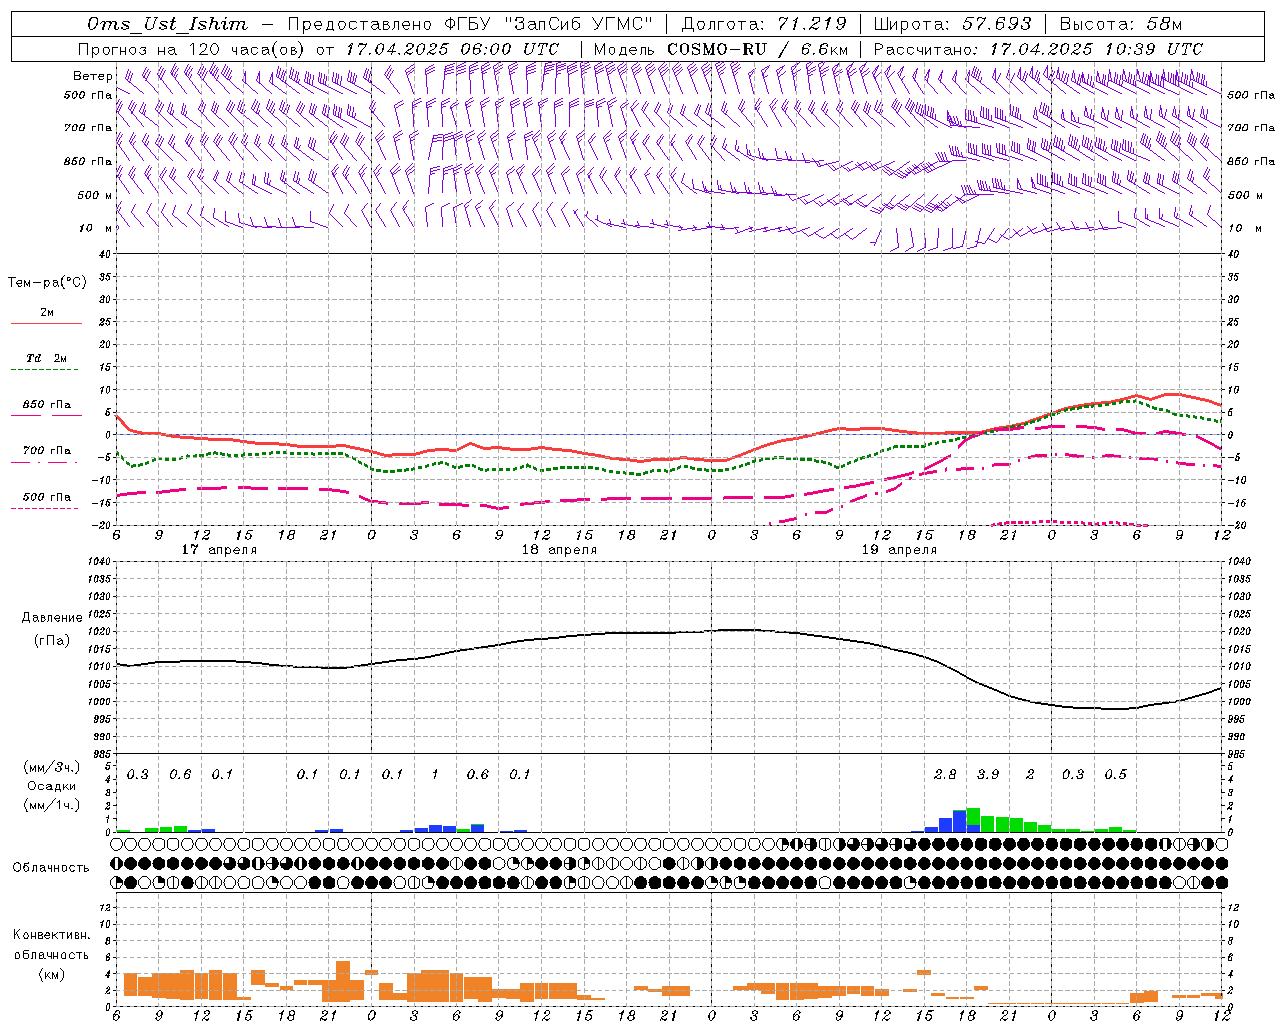Click the 700 гПа temperature legend entry
This screenshot has height=1024, width=1280.
pos(47,451)
